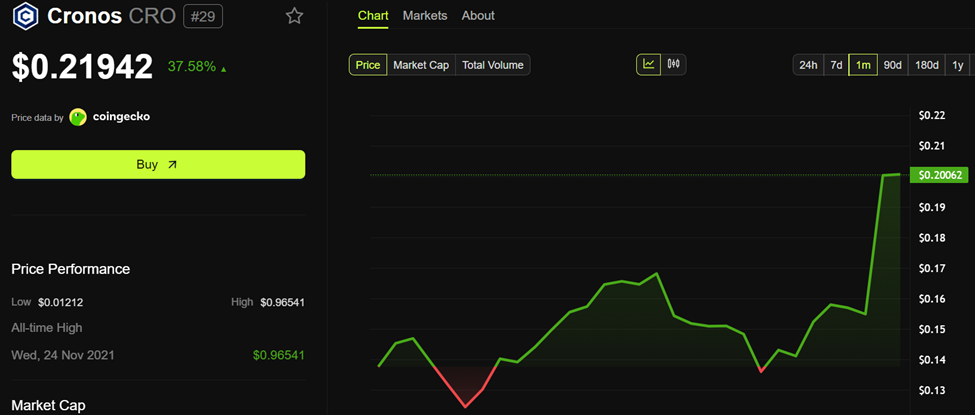Set chart range to 1m
The width and height of the screenshot is (975, 415).
(x=863, y=65)
